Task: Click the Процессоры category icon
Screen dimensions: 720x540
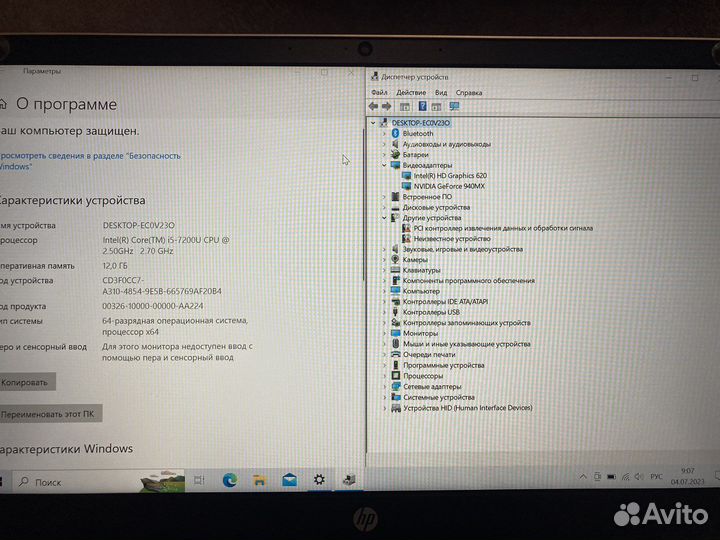Action: click(x=395, y=376)
